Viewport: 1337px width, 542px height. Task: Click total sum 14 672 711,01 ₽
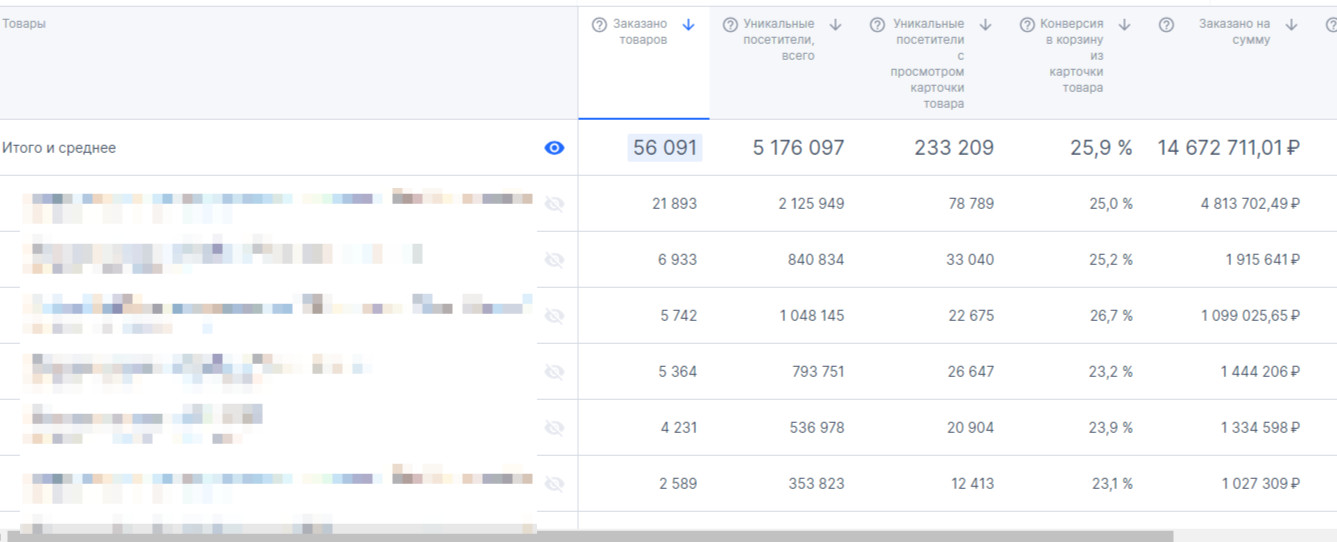click(1229, 148)
